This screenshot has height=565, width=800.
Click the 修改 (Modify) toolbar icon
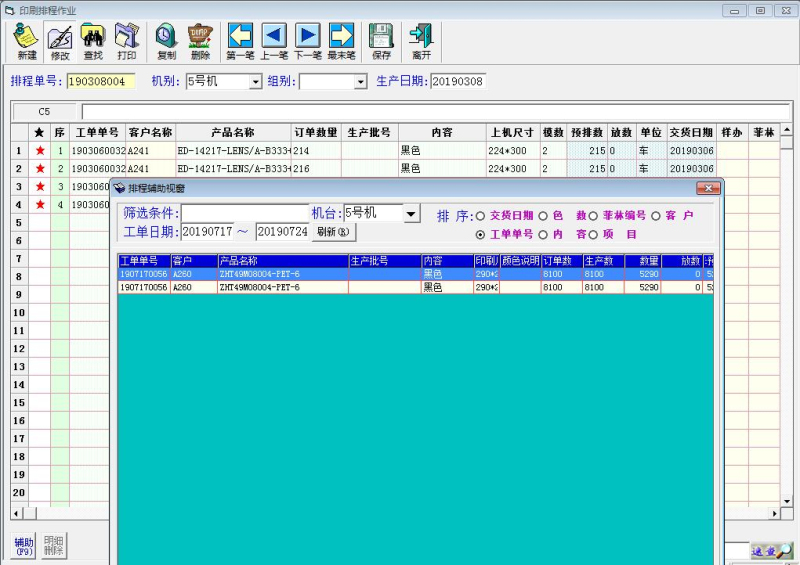click(x=60, y=42)
